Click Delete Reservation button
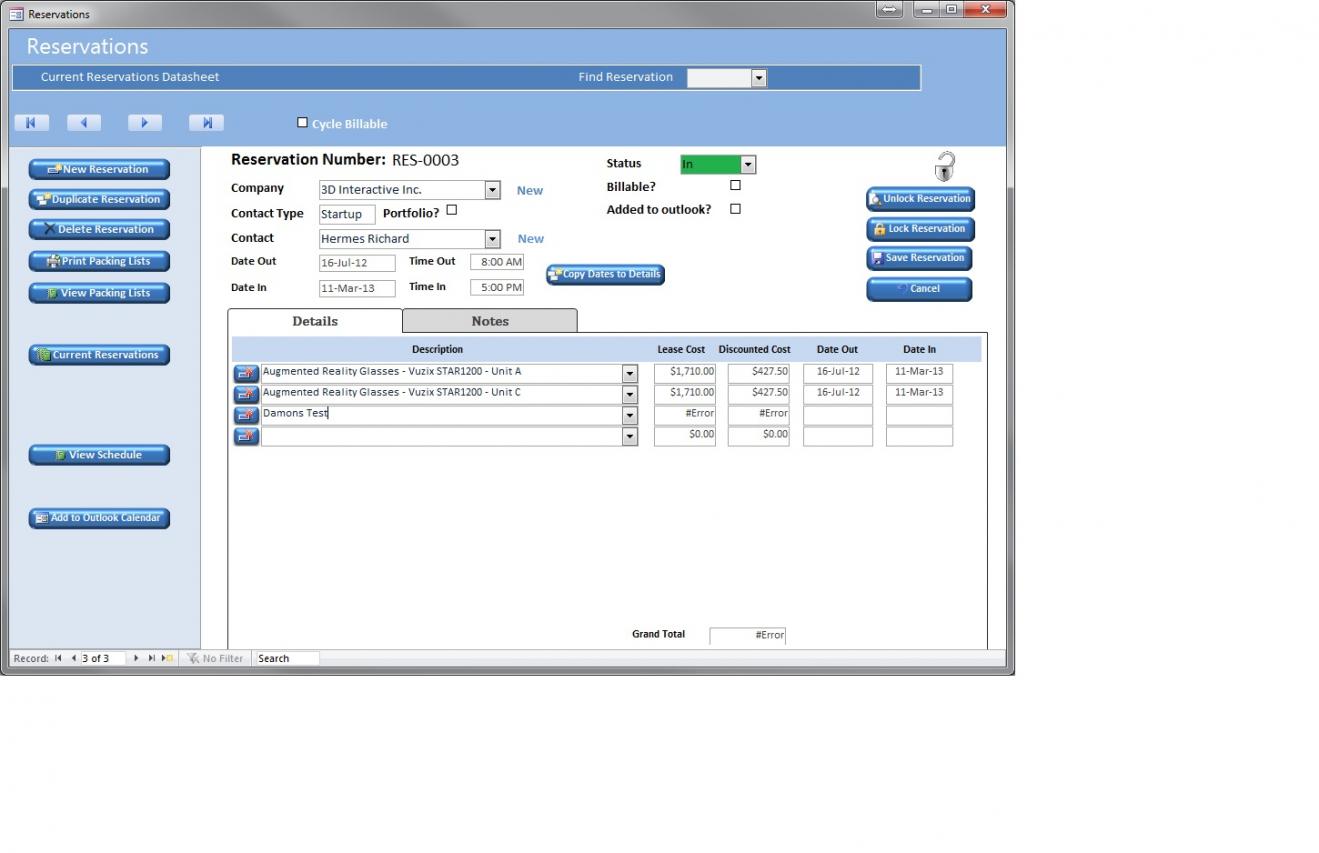 [99, 229]
